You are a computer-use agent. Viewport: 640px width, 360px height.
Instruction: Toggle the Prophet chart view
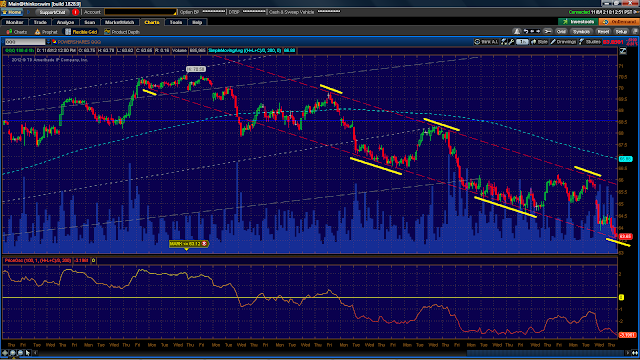point(46,32)
